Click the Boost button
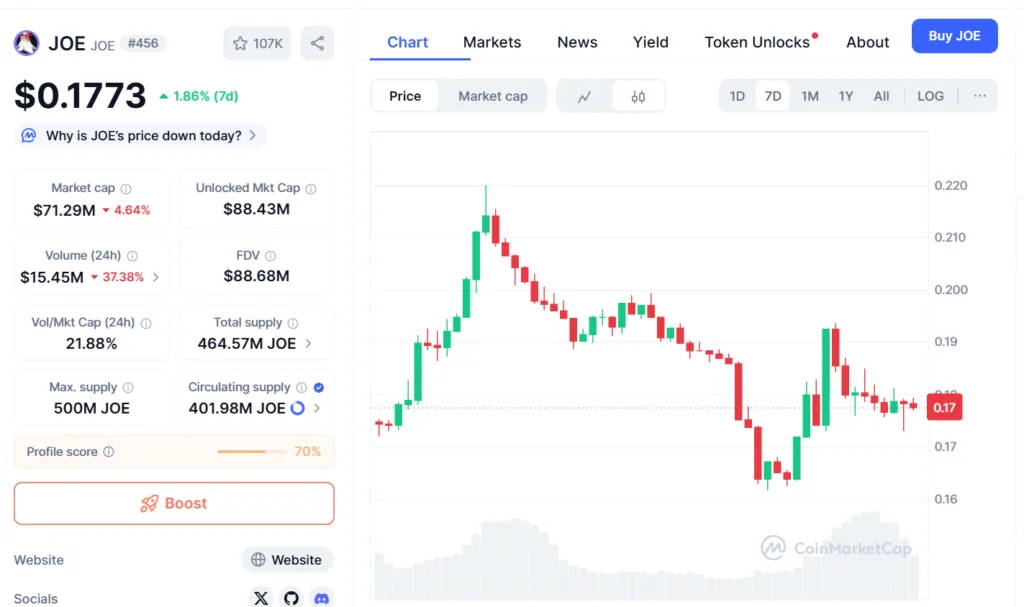This screenshot has width=1024, height=607. (173, 503)
